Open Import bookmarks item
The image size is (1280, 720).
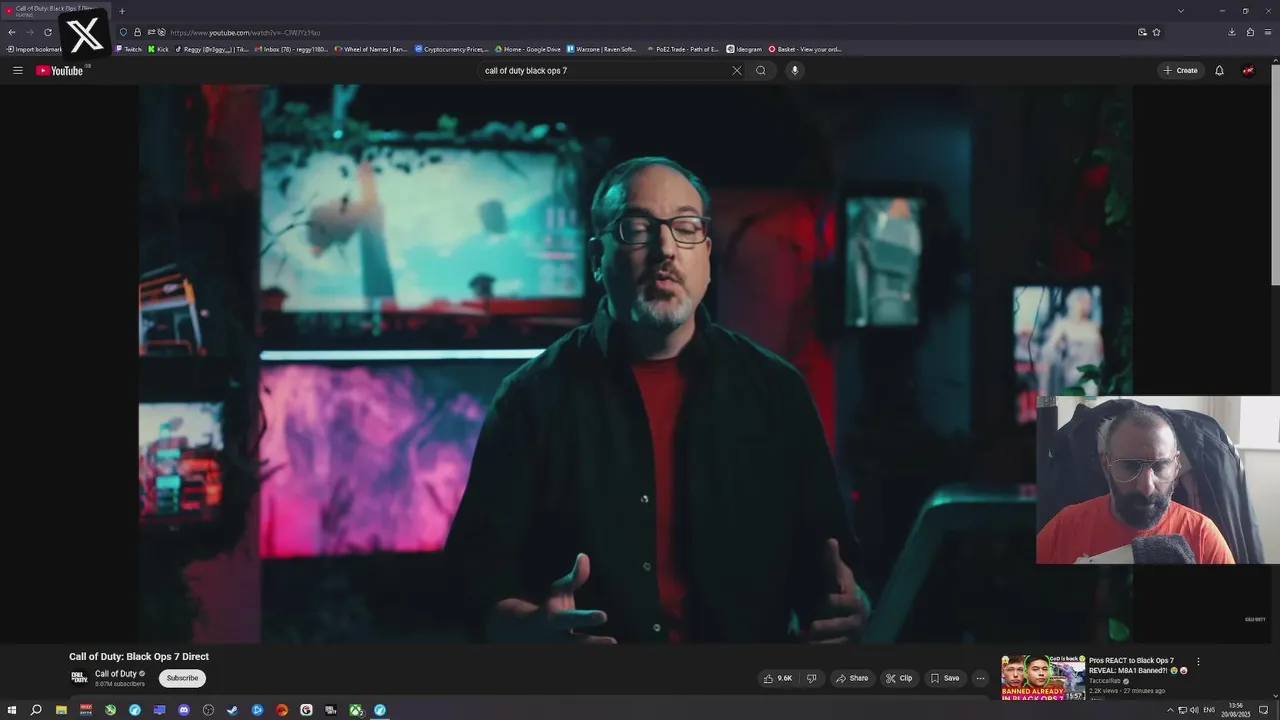pyautogui.click(x=33, y=49)
